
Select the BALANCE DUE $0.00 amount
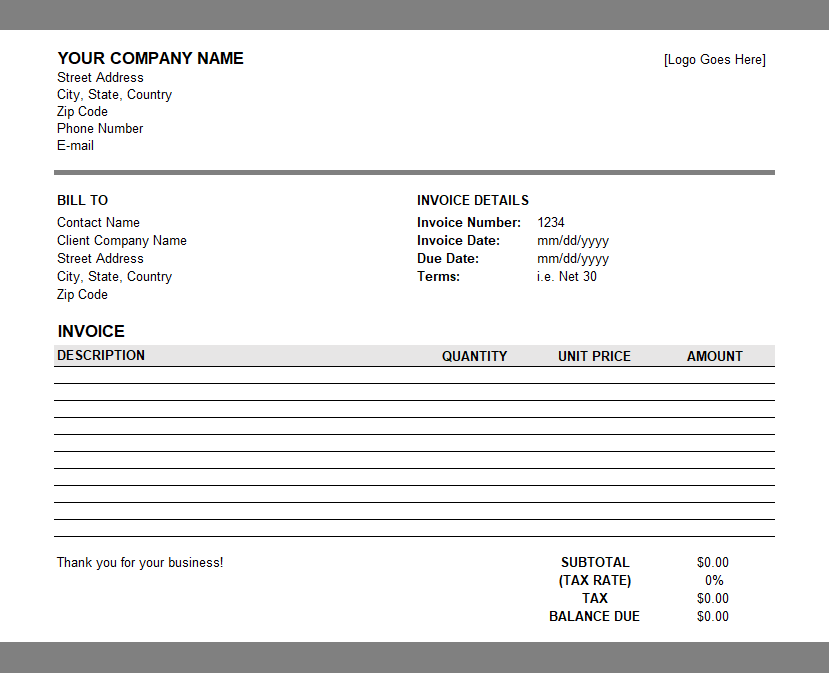click(713, 617)
